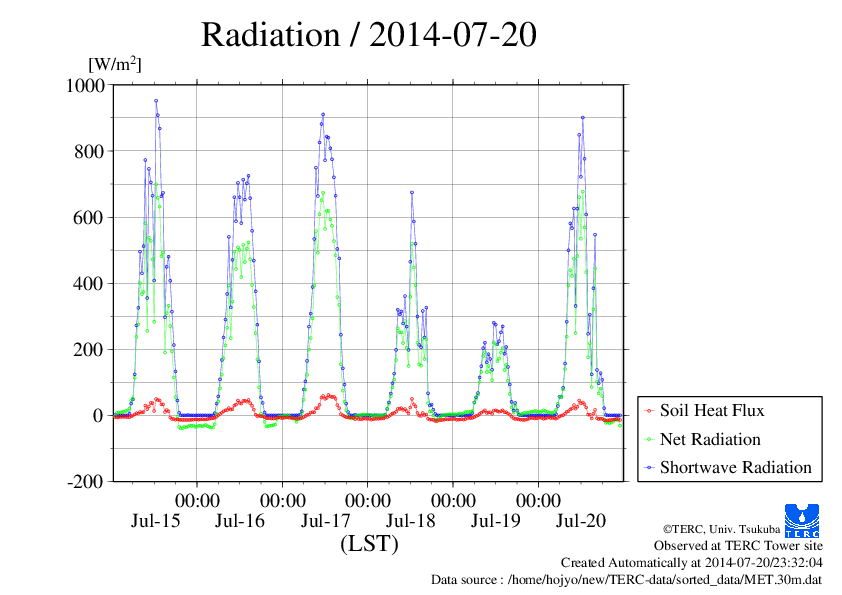This screenshot has width=842, height=595.
Task: Click the red Soil Heat Flux legend marker
Action: (x=650, y=411)
